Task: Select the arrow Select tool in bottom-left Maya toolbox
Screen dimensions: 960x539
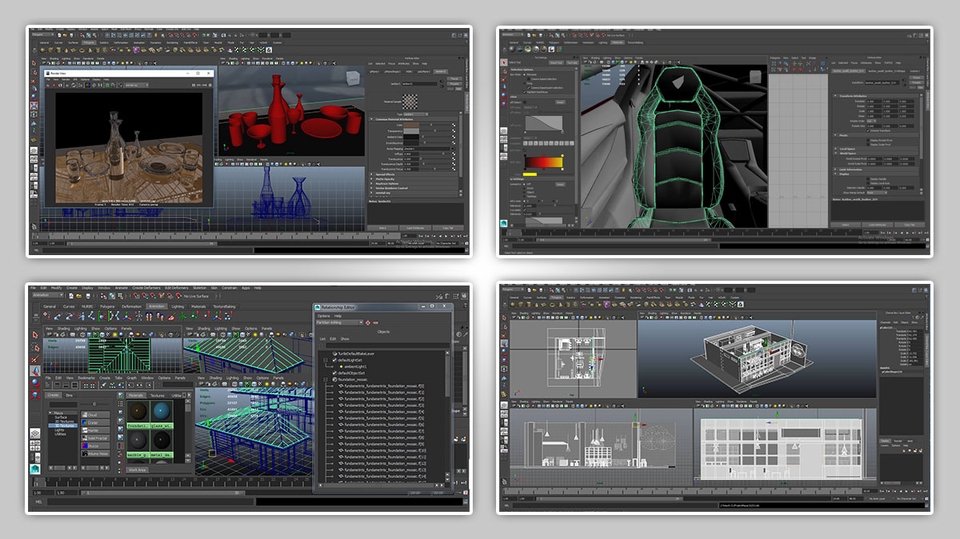Action: click(x=35, y=334)
